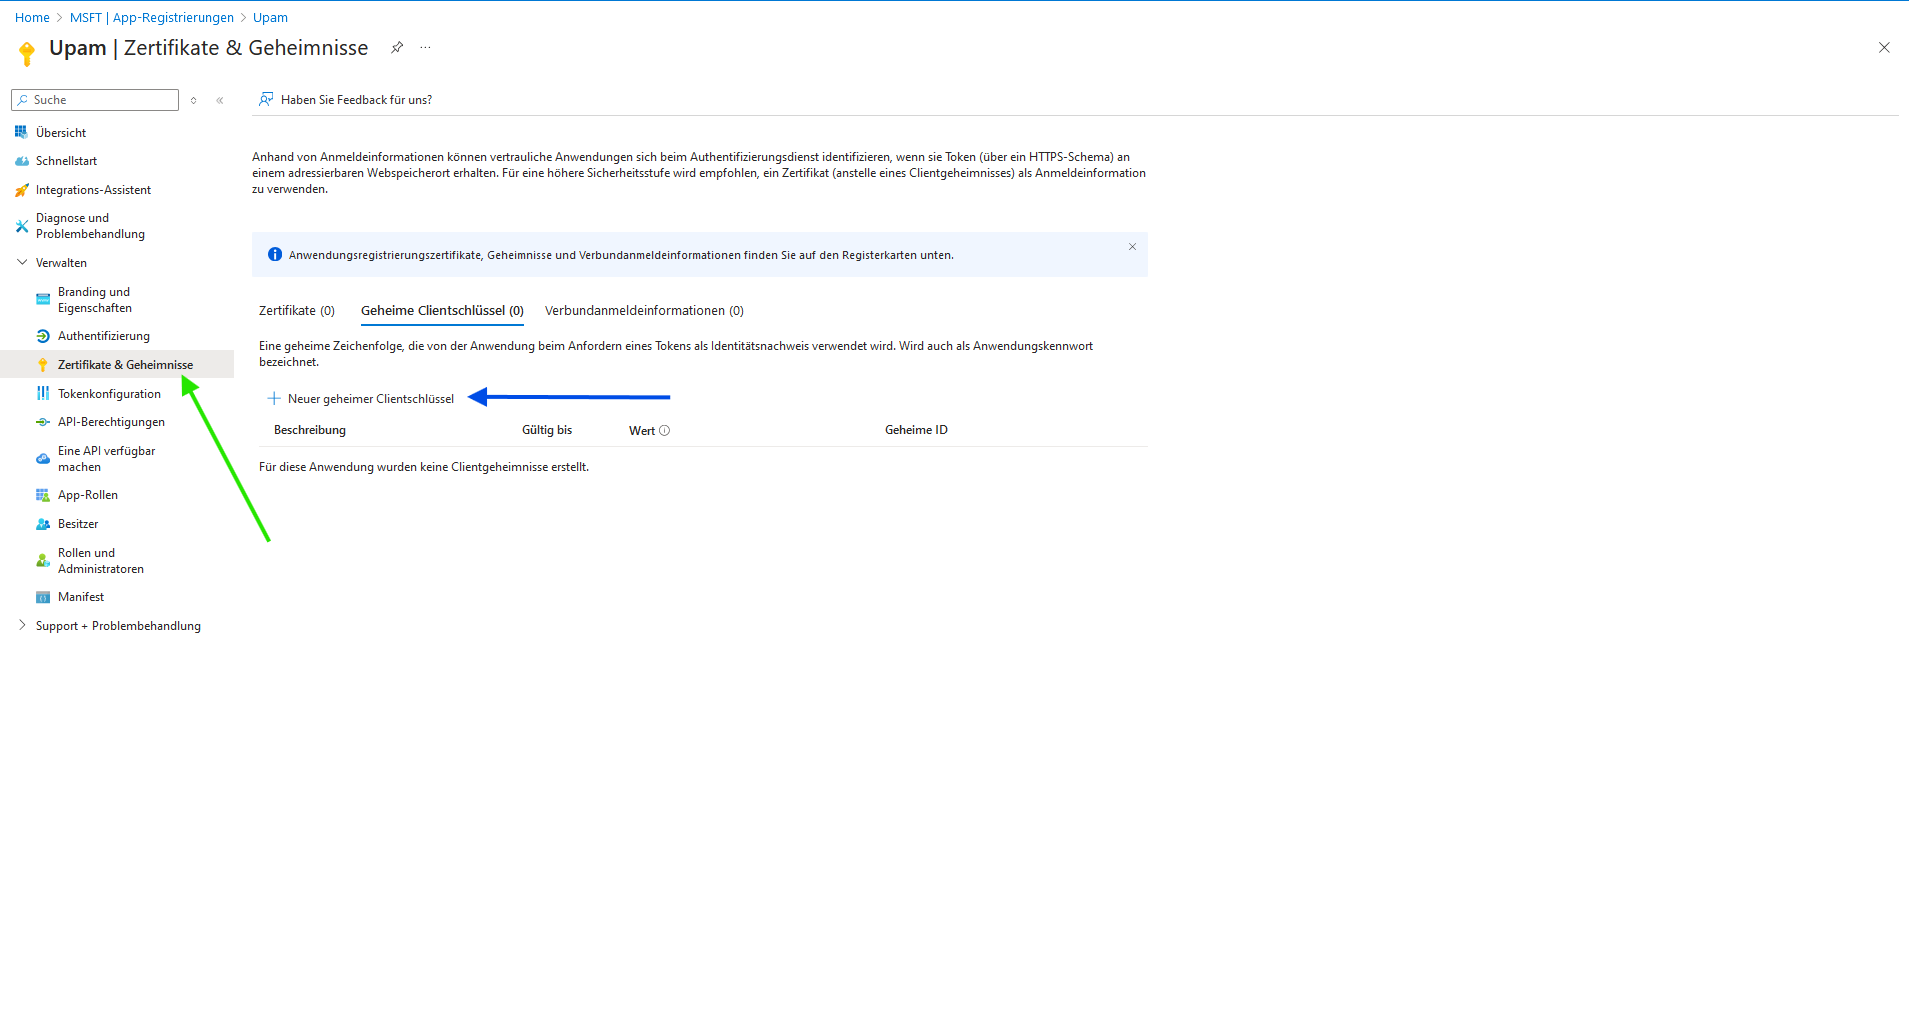Click Neuer geheimer Clientschlüssel button

coord(361,399)
